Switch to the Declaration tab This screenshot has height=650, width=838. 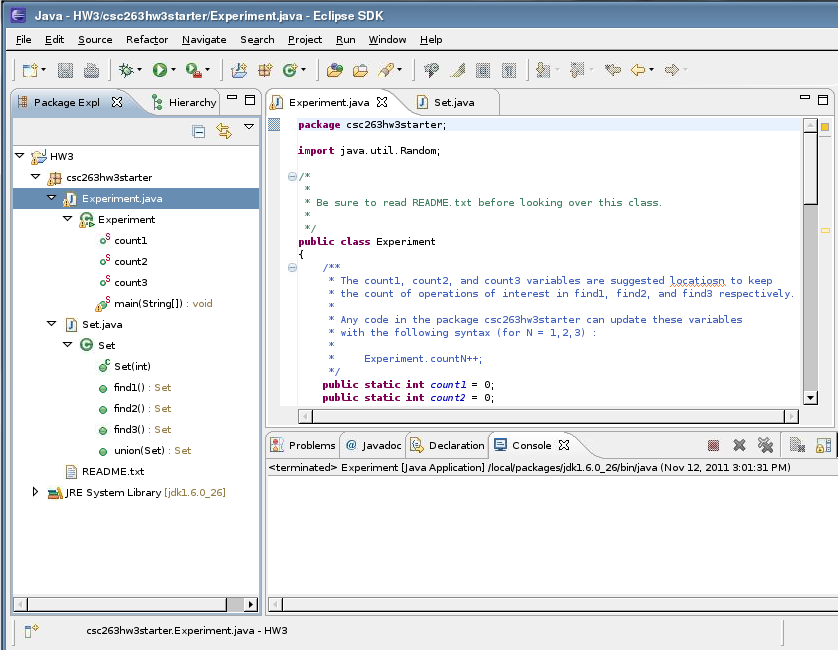pyautogui.click(x=448, y=445)
